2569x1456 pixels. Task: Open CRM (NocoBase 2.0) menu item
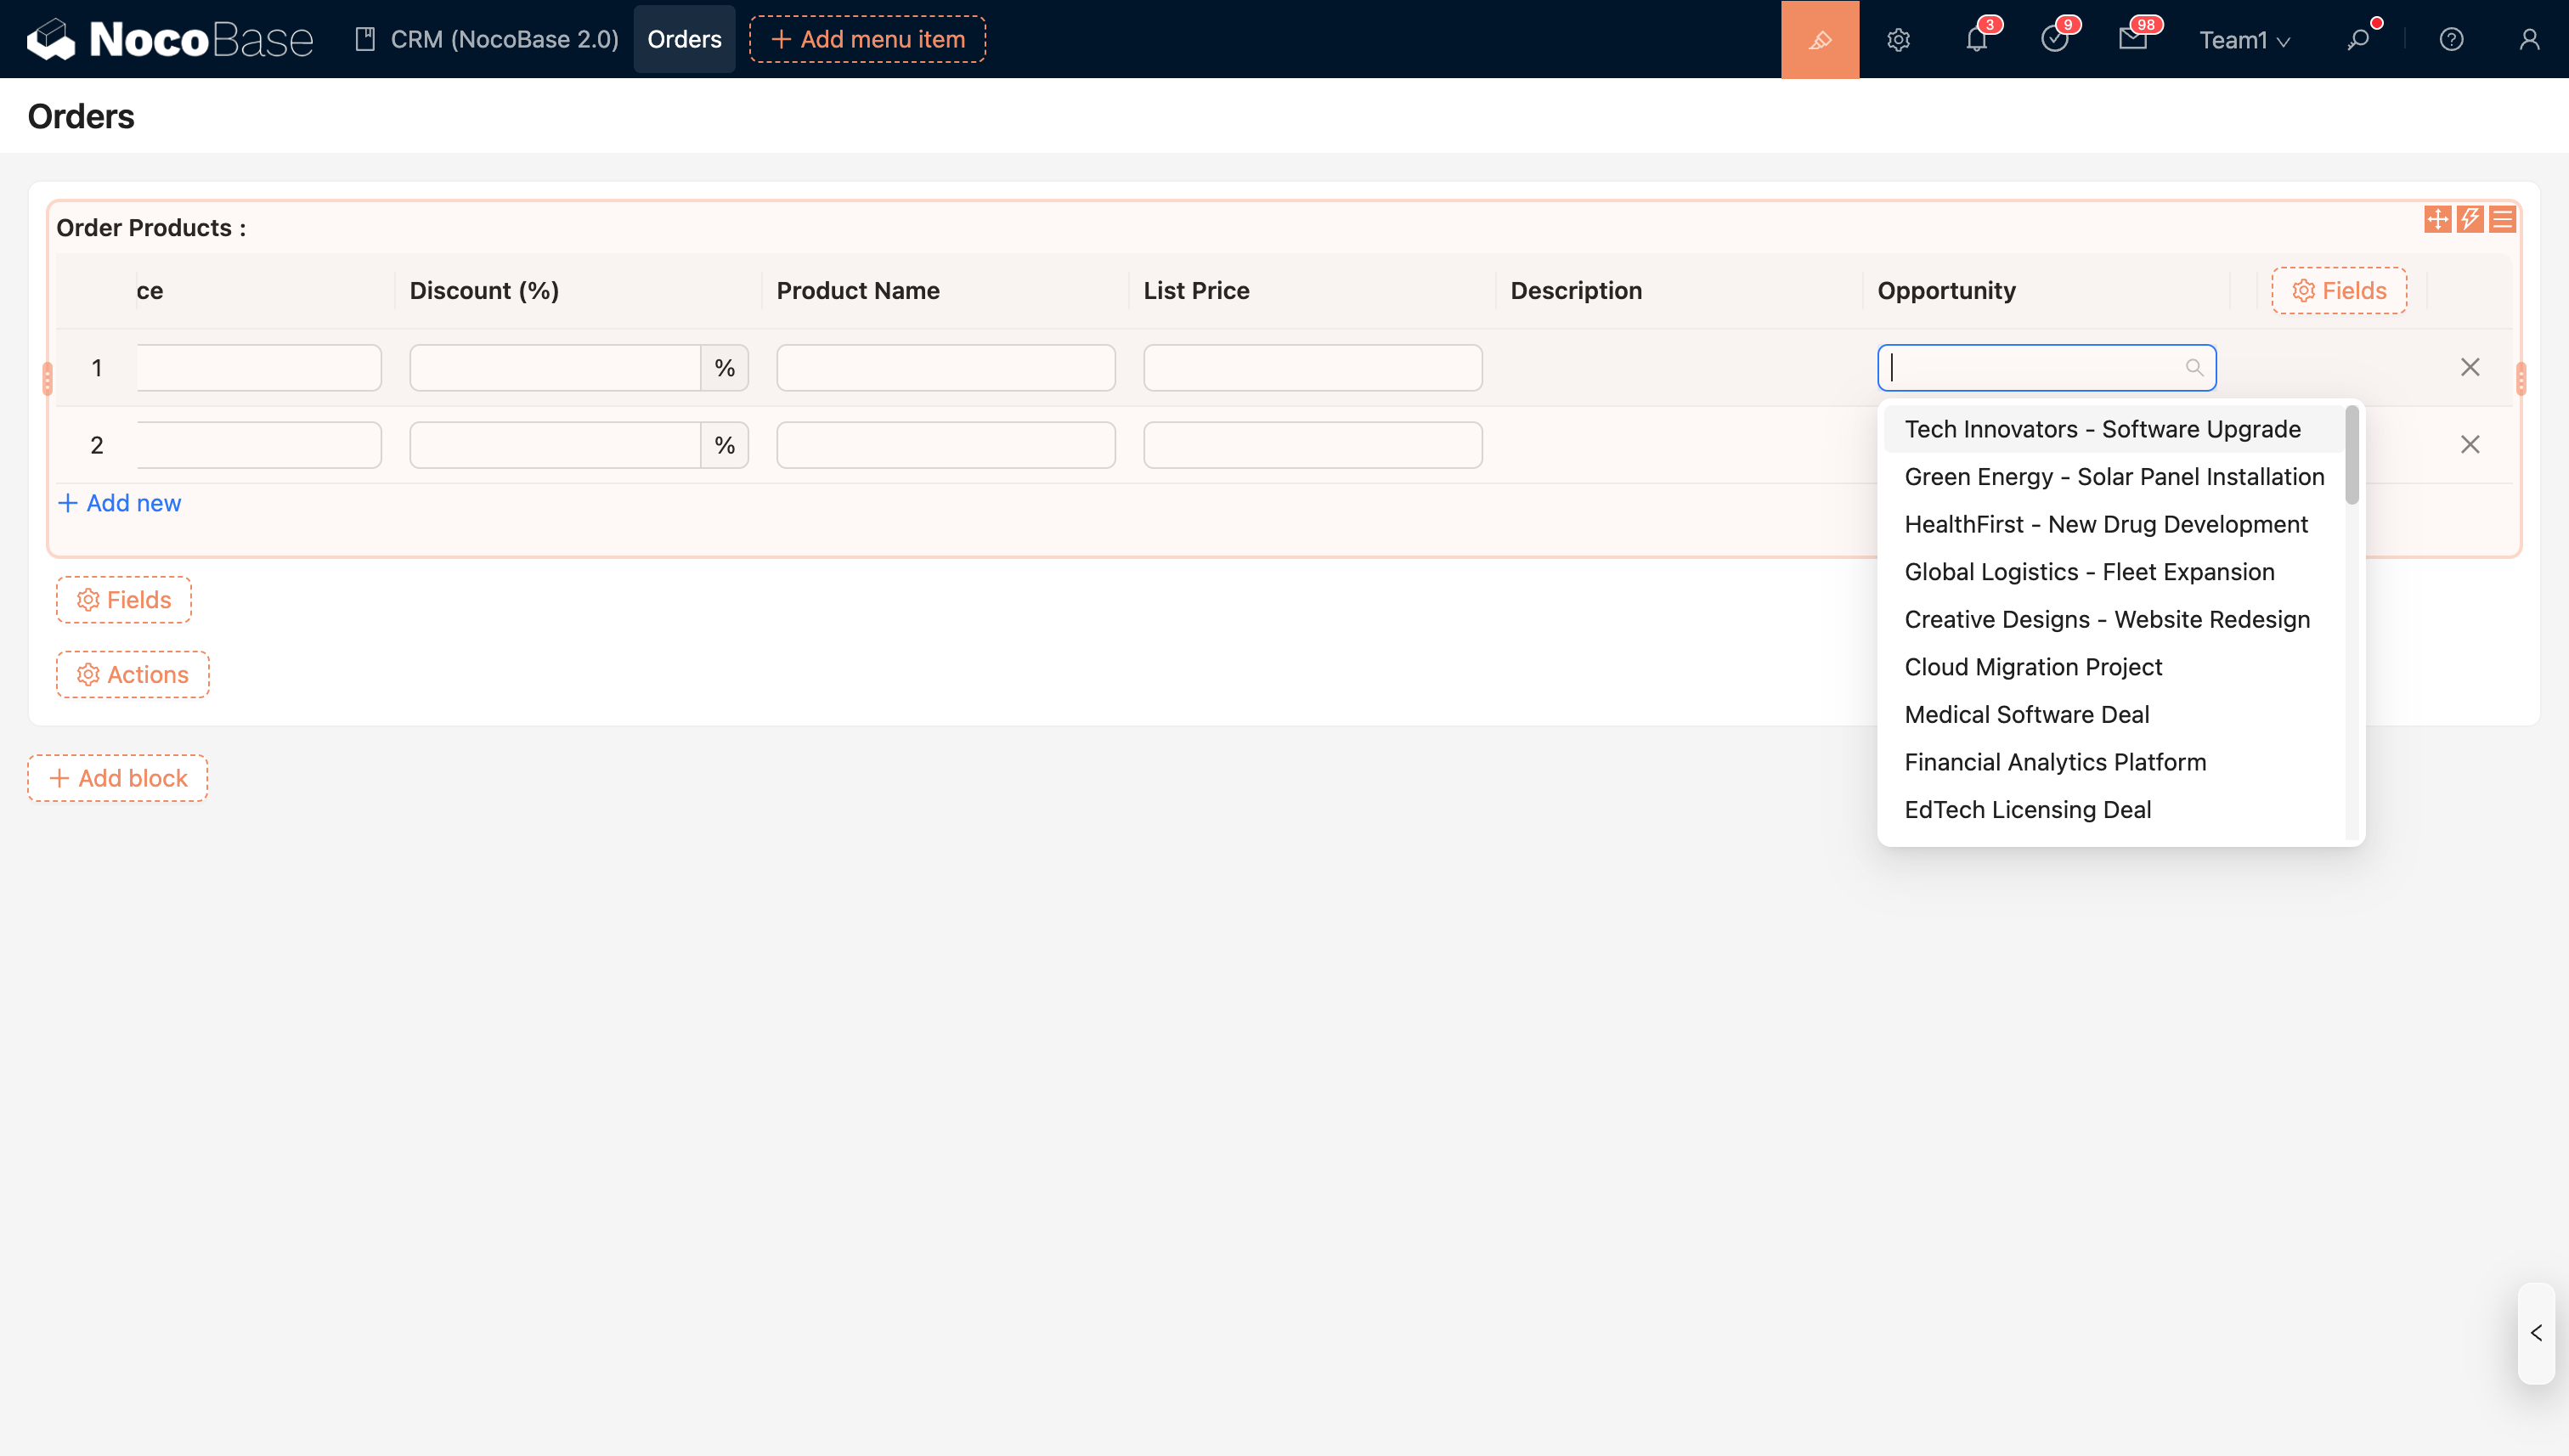[x=487, y=39]
